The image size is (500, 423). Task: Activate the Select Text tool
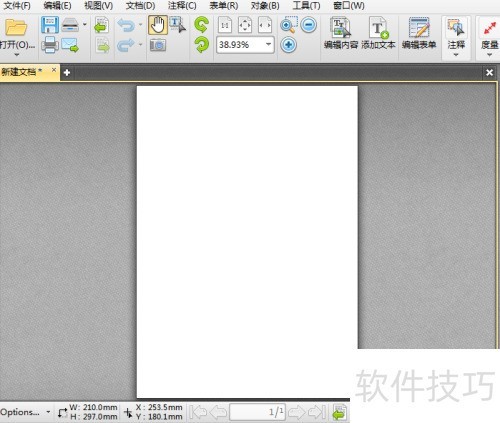click(177, 25)
